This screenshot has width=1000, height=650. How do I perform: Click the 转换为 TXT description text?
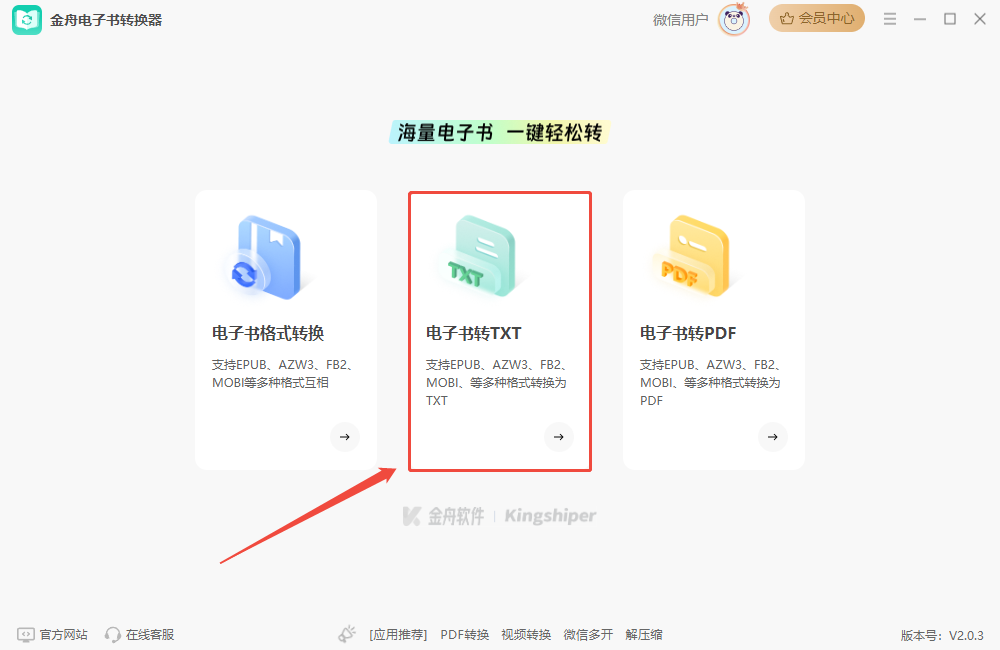click(x=497, y=383)
